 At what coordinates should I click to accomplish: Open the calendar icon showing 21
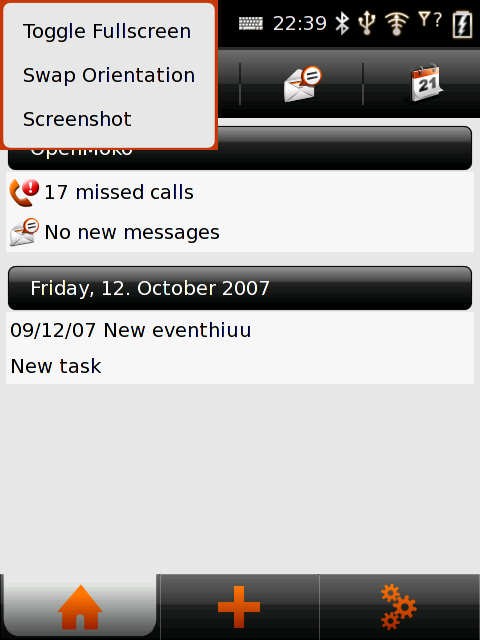(426, 83)
